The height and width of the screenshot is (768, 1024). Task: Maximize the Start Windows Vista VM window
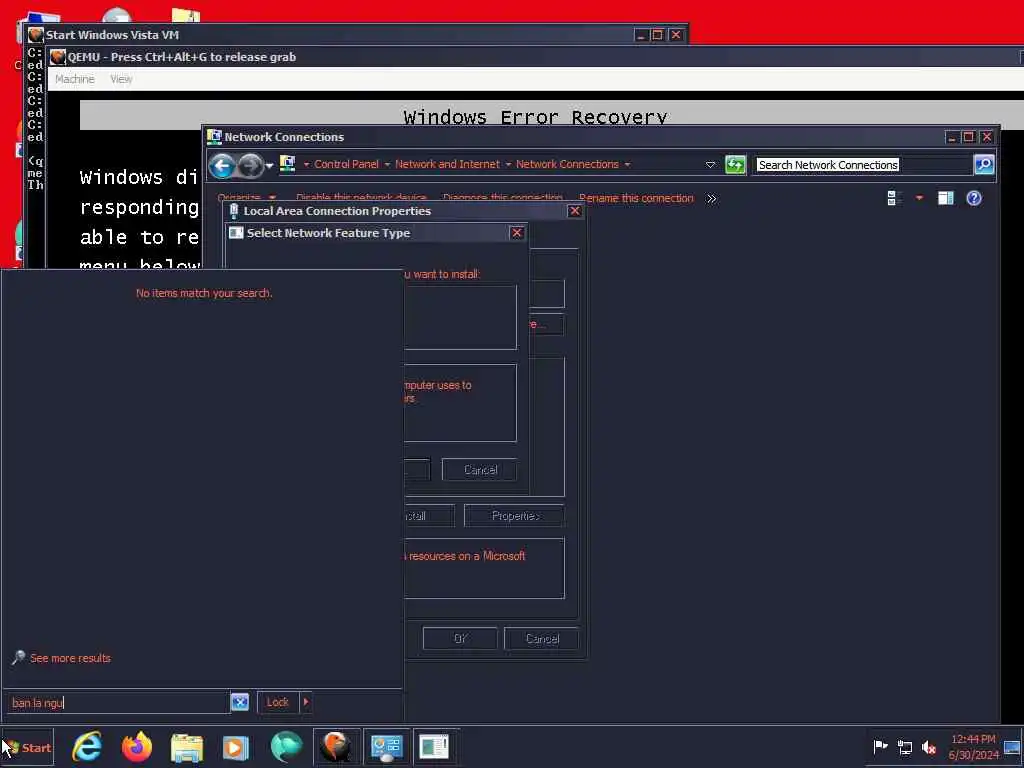pos(658,35)
